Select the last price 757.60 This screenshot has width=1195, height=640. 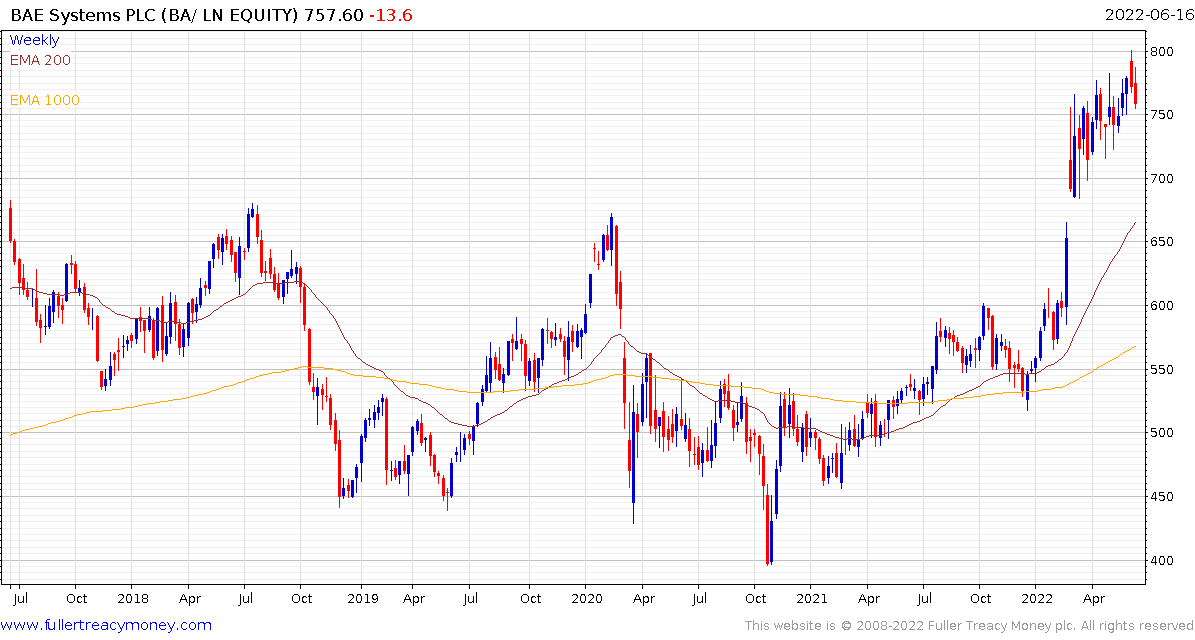pyautogui.click(x=334, y=15)
